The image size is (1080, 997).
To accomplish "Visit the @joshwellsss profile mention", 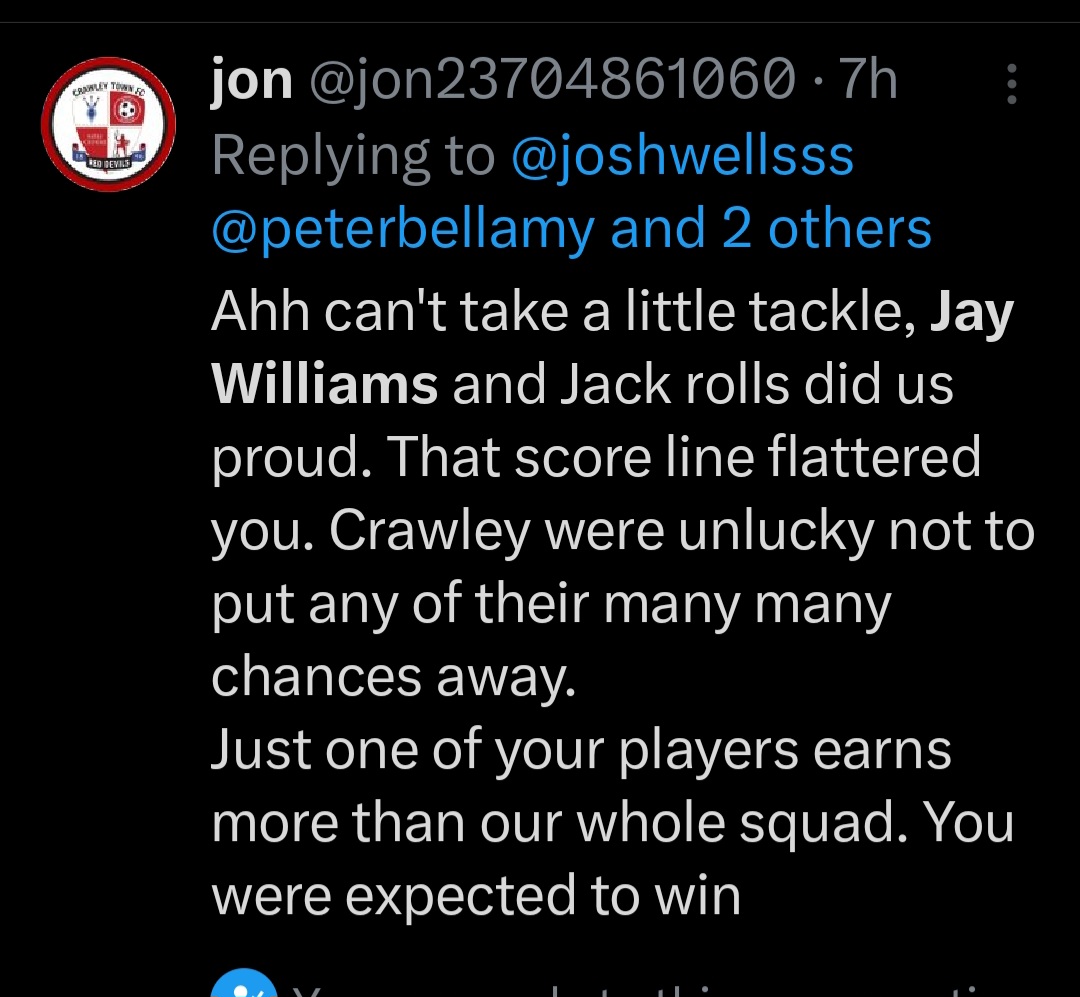I will point(683,156).
